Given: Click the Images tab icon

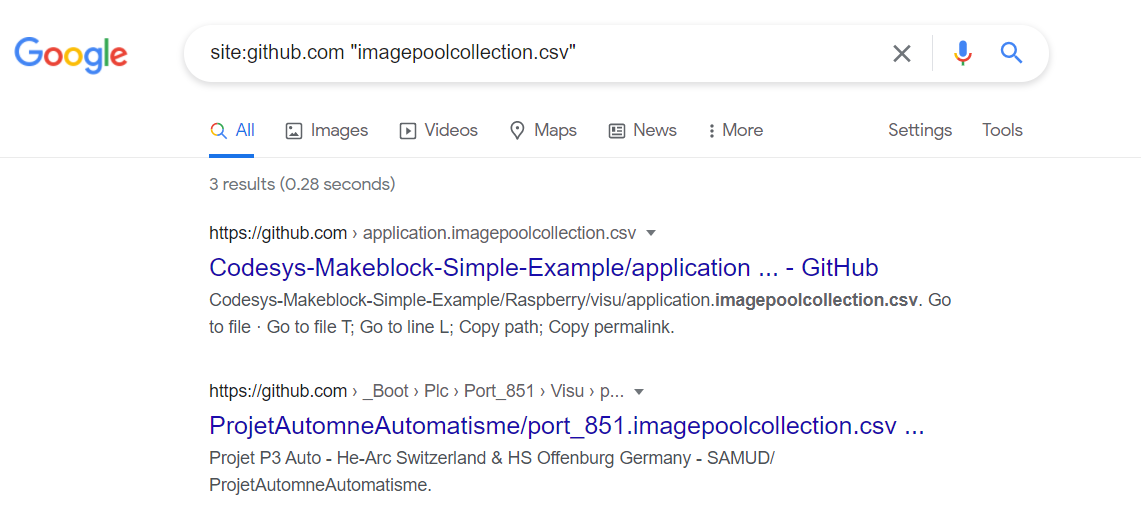Looking at the screenshot, I should [294, 131].
